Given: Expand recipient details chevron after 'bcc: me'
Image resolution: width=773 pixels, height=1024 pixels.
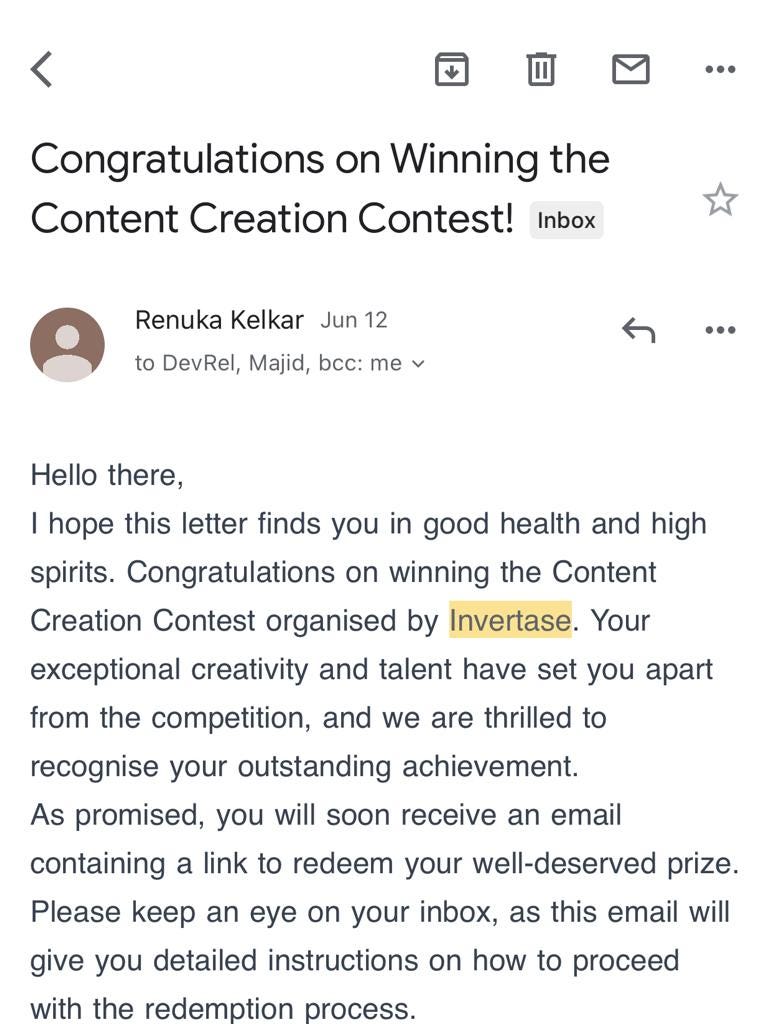Looking at the screenshot, I should [418, 364].
